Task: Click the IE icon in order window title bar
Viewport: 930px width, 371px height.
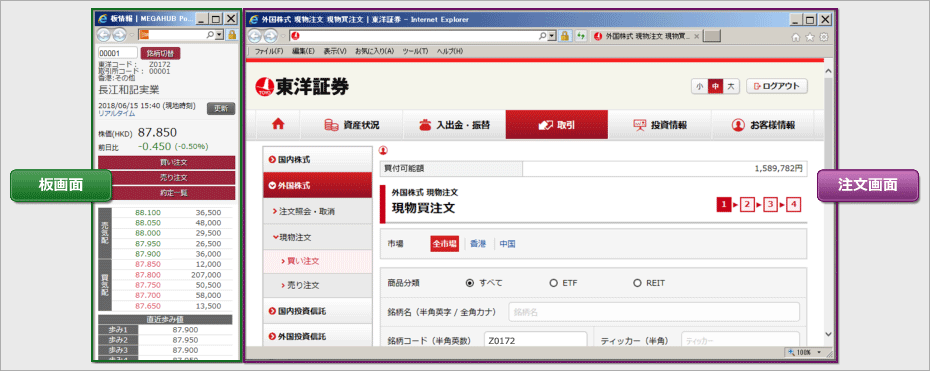Action: coord(254,19)
